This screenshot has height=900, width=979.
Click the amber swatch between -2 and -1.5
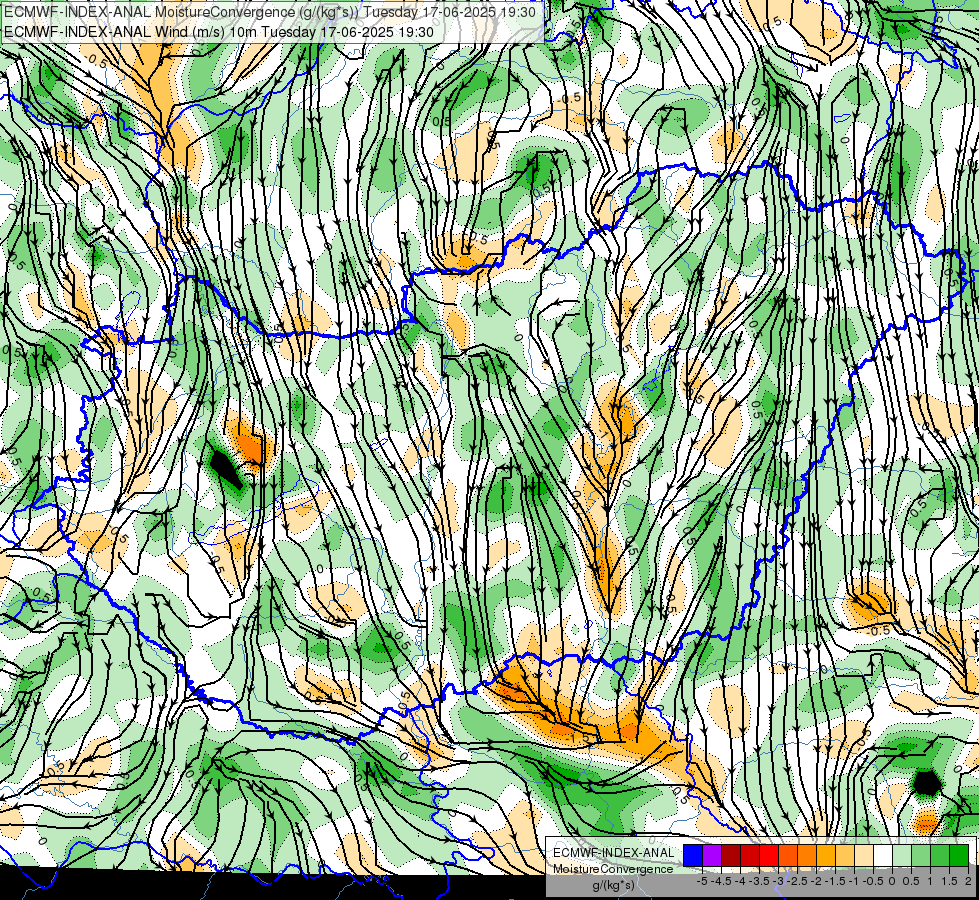click(x=826, y=856)
